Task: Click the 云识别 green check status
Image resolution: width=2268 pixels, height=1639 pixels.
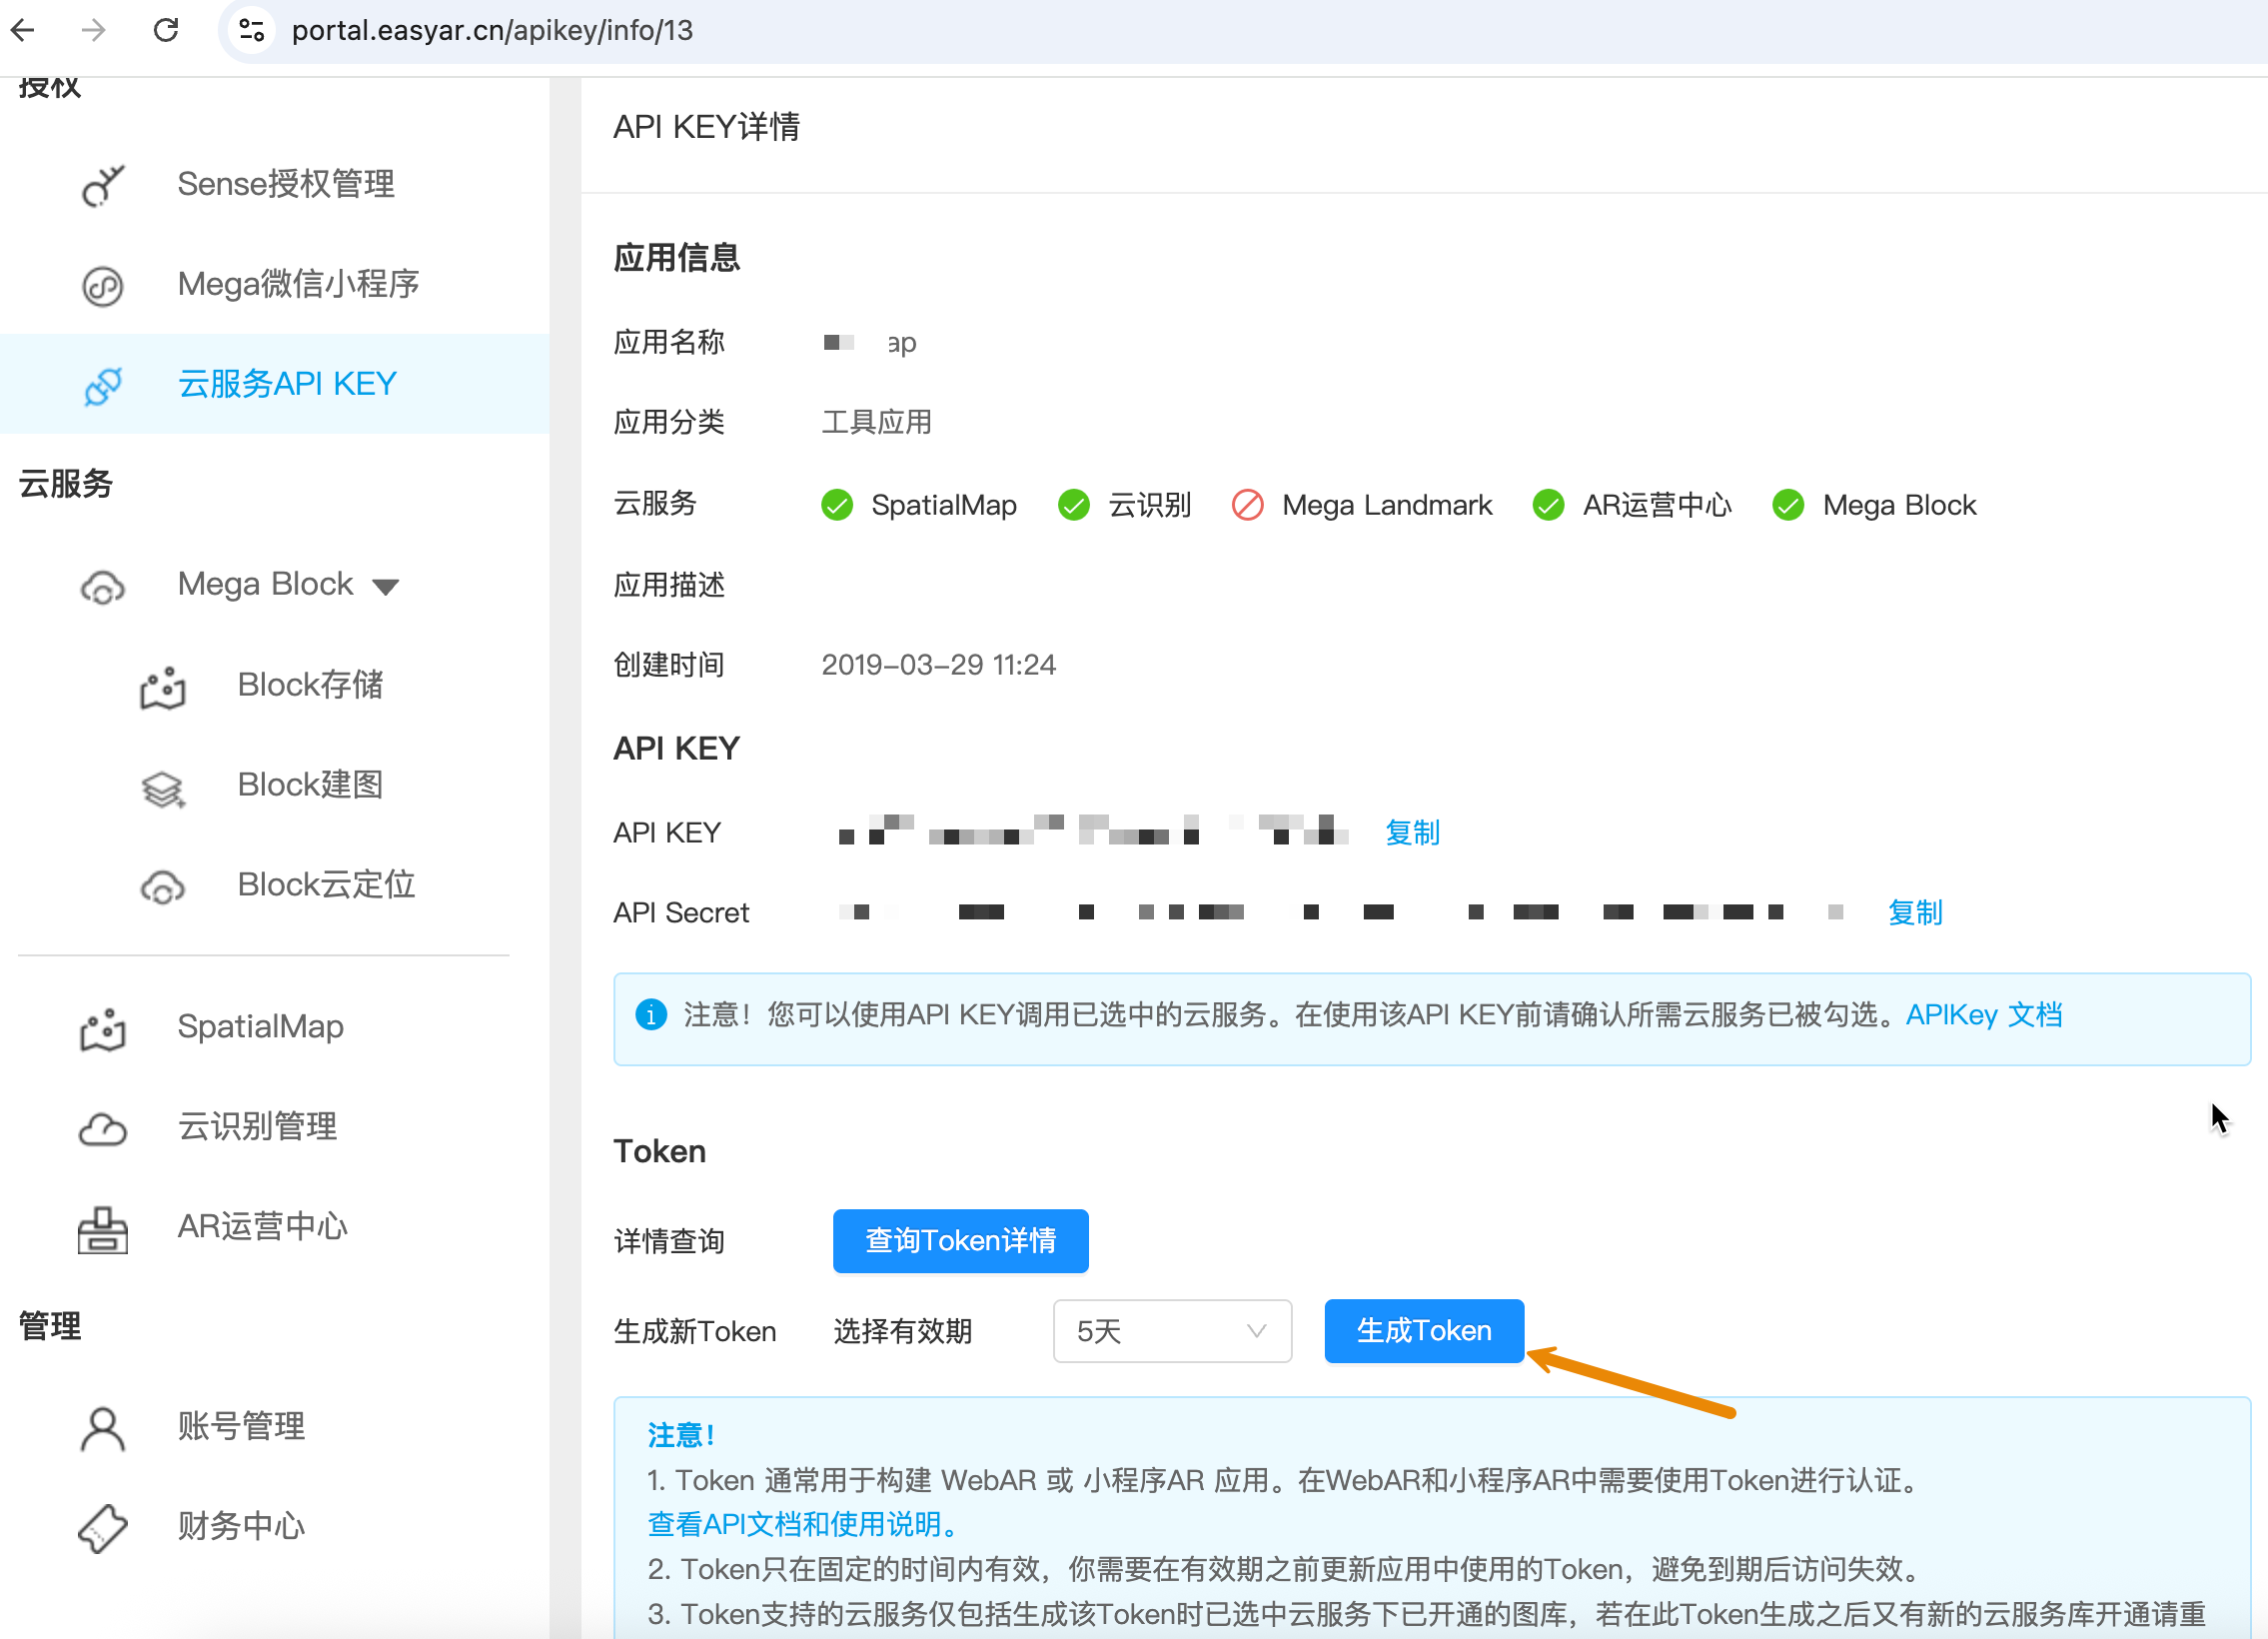Action: click(x=1073, y=505)
